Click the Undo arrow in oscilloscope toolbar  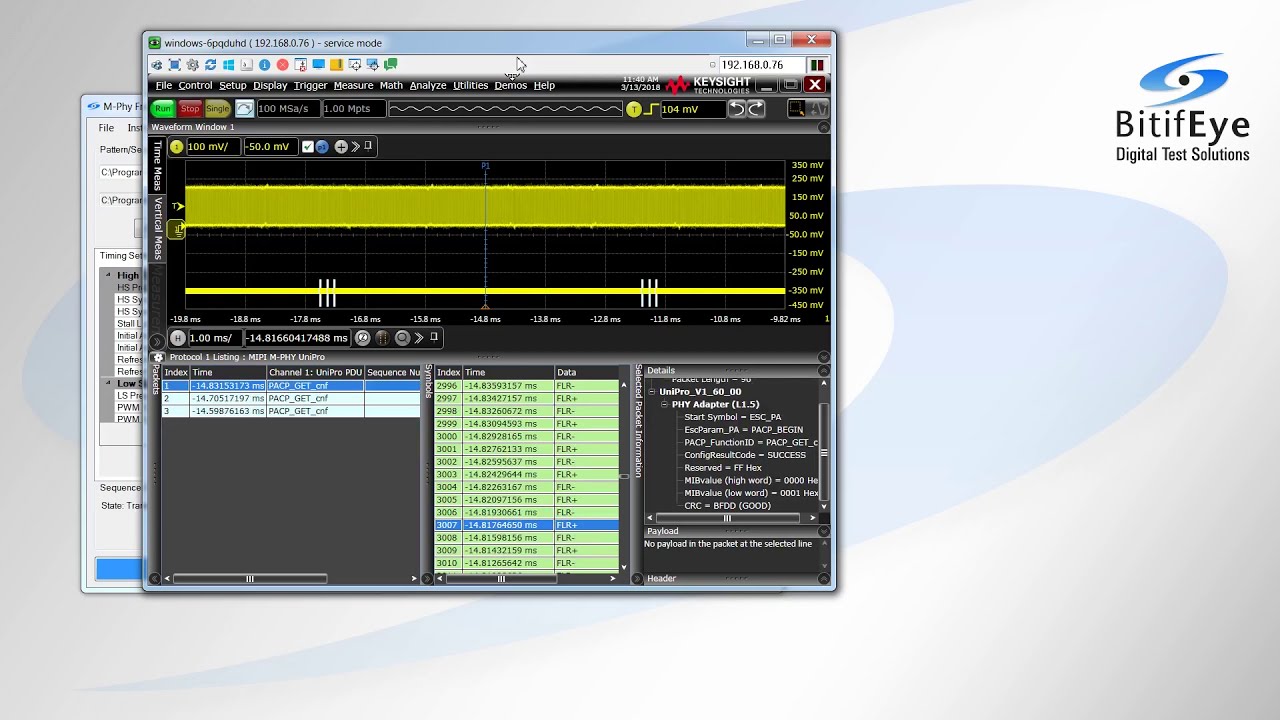point(737,109)
